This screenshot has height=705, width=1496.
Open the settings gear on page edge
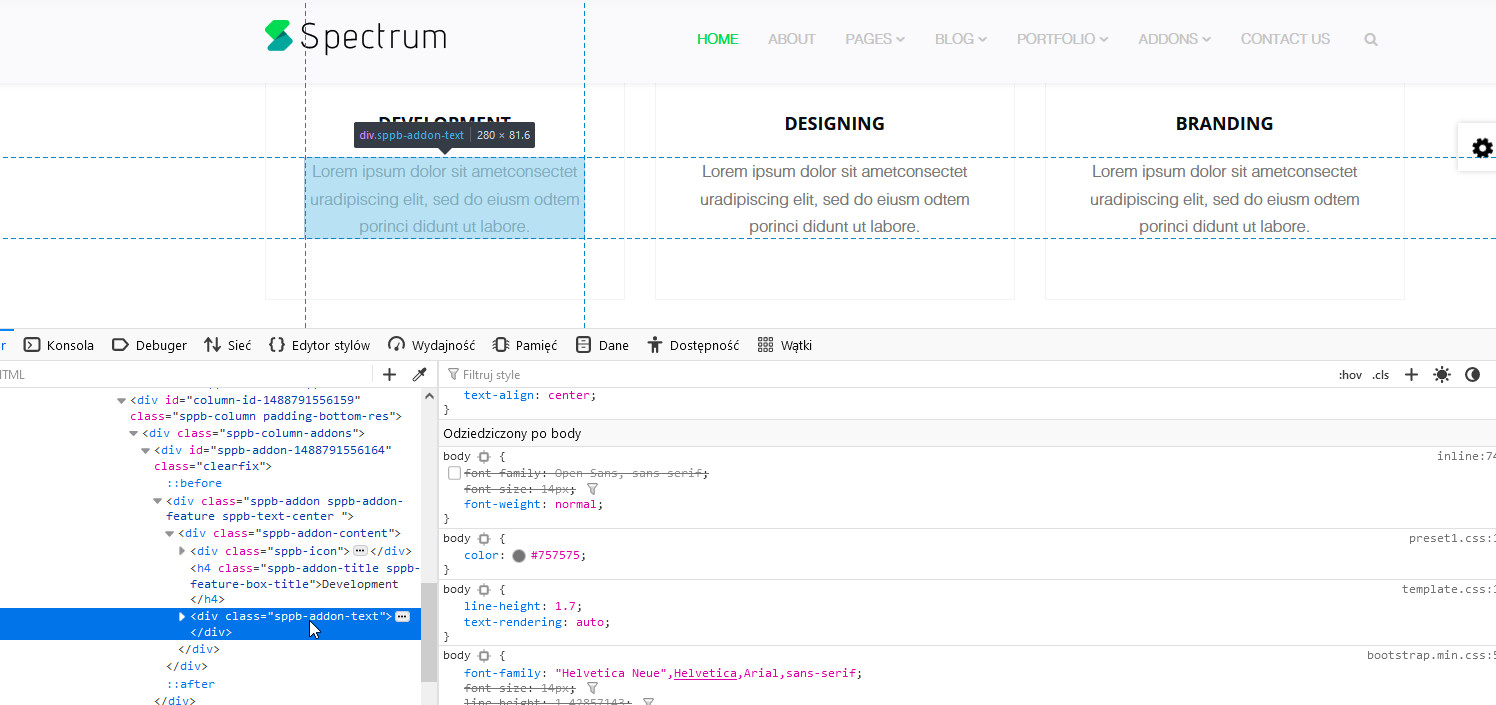(x=1481, y=148)
